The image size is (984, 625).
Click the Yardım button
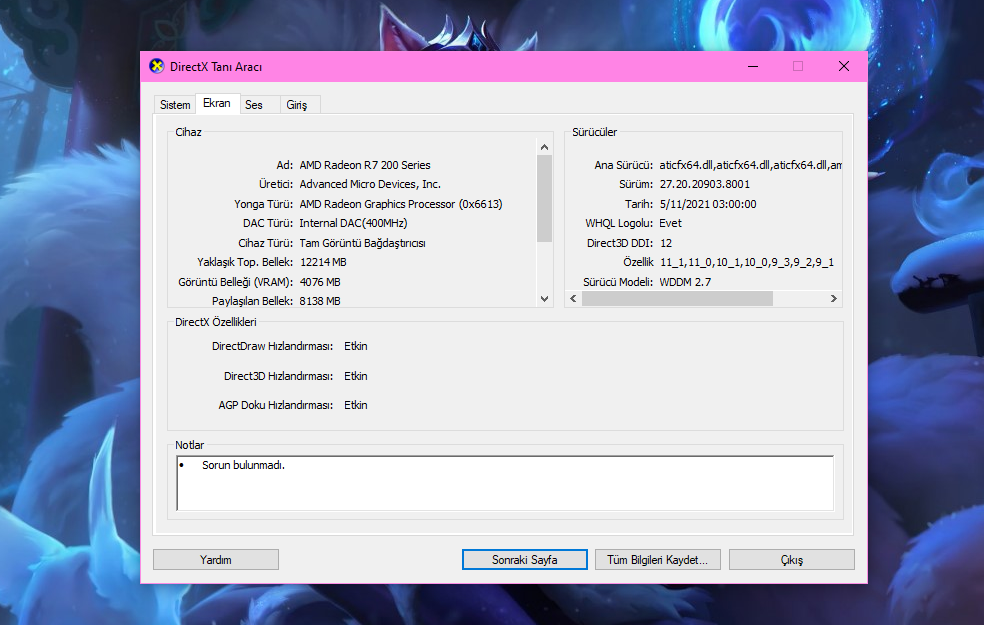point(216,560)
